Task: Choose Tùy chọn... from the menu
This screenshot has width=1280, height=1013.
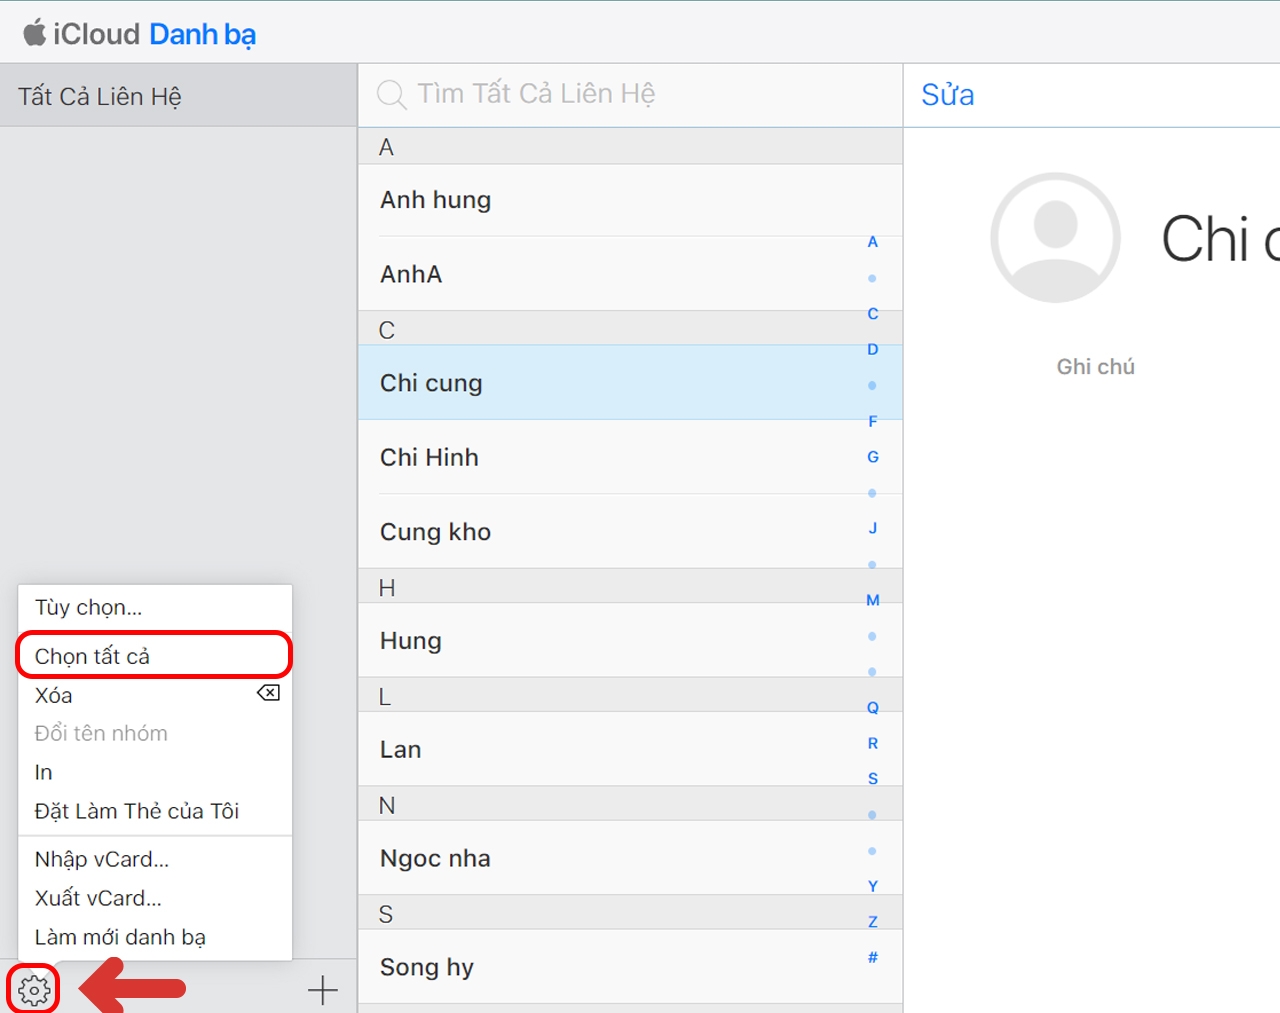Action: click(155, 607)
